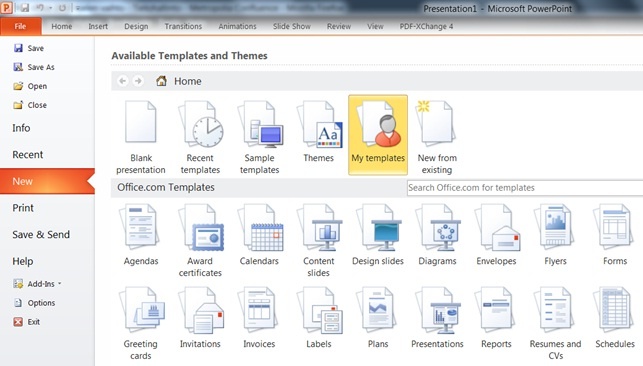Open Recent templates
The height and width of the screenshot is (366, 643).
200,137
